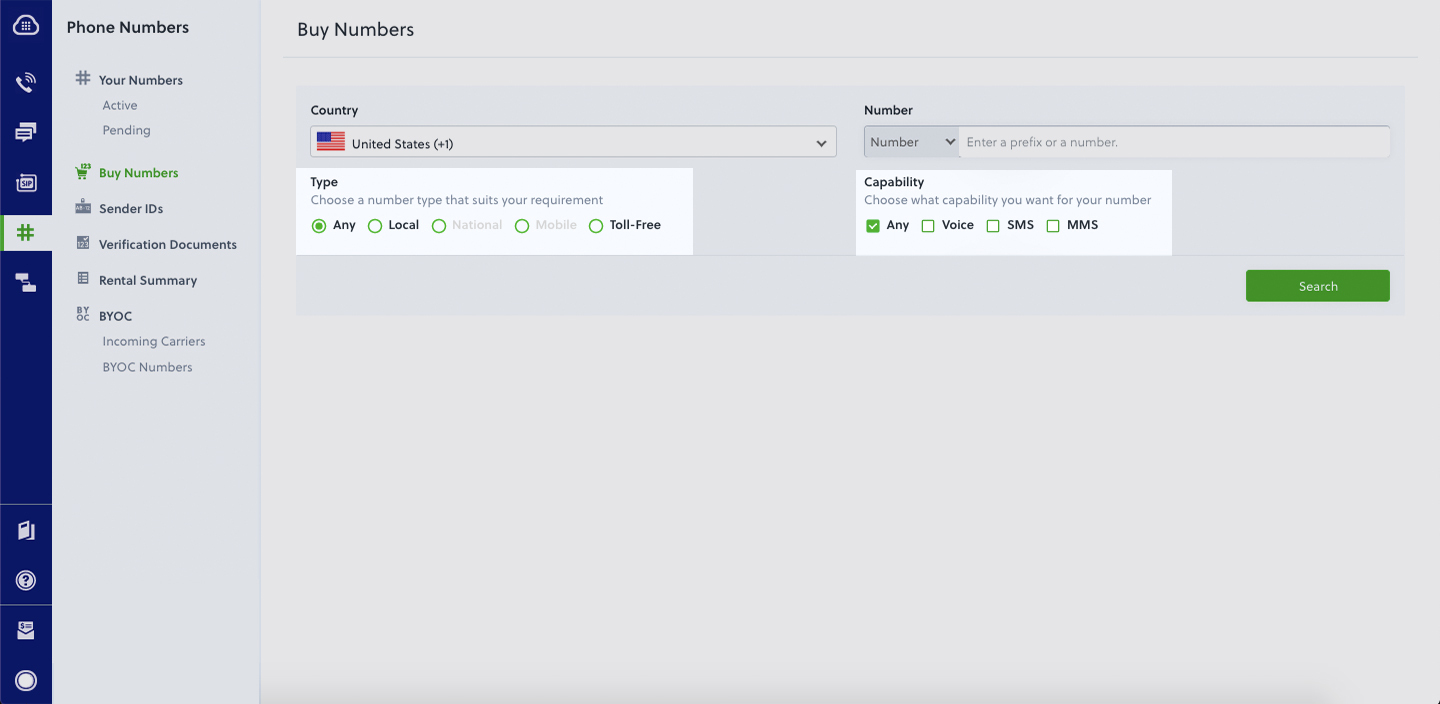
Task: Click the prefix or number input field
Action: click(x=1173, y=142)
